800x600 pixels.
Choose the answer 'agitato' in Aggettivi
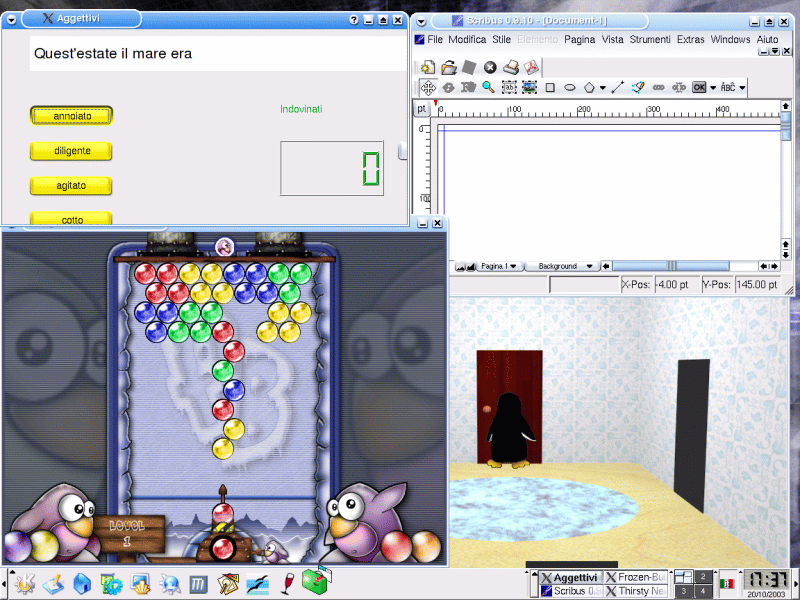point(71,186)
